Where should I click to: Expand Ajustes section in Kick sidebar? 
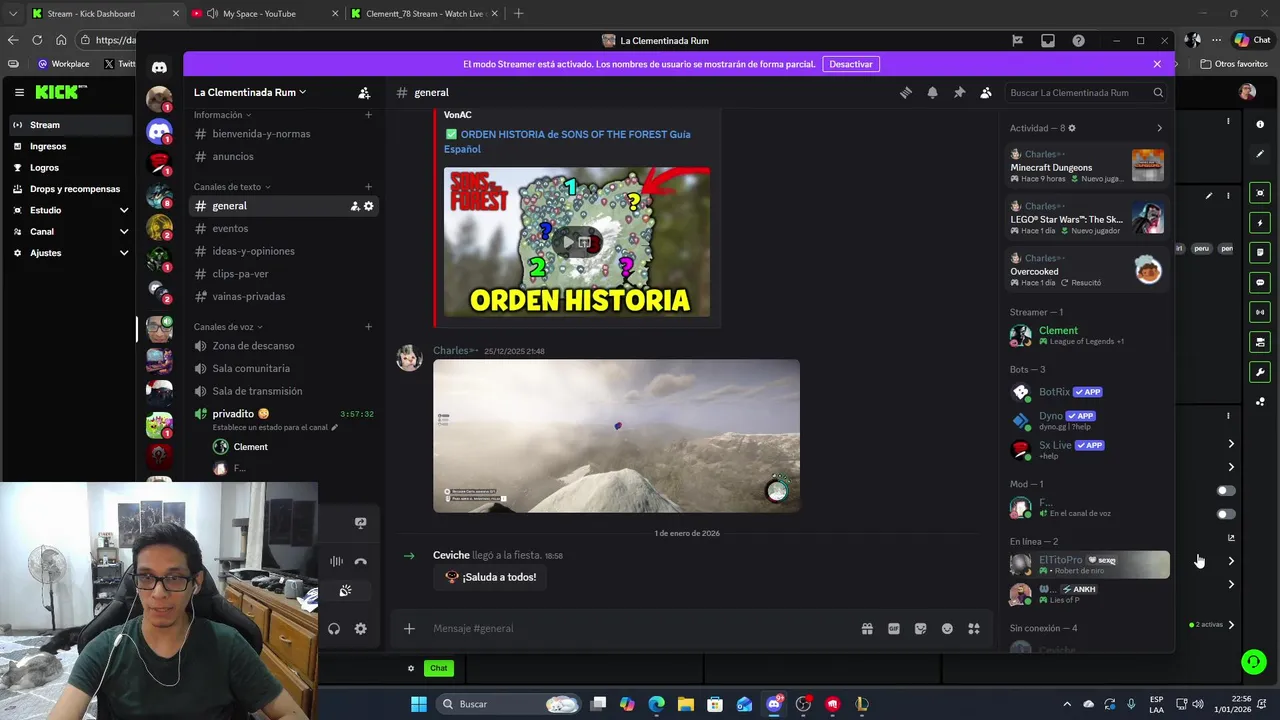tap(124, 253)
